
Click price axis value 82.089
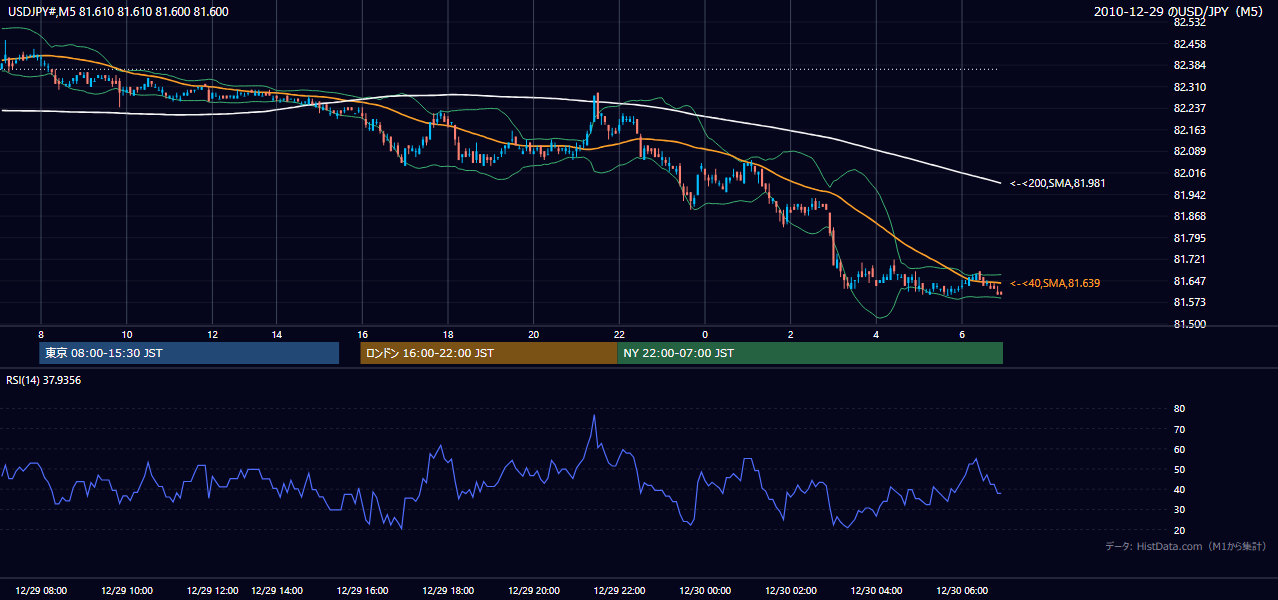1191,151
